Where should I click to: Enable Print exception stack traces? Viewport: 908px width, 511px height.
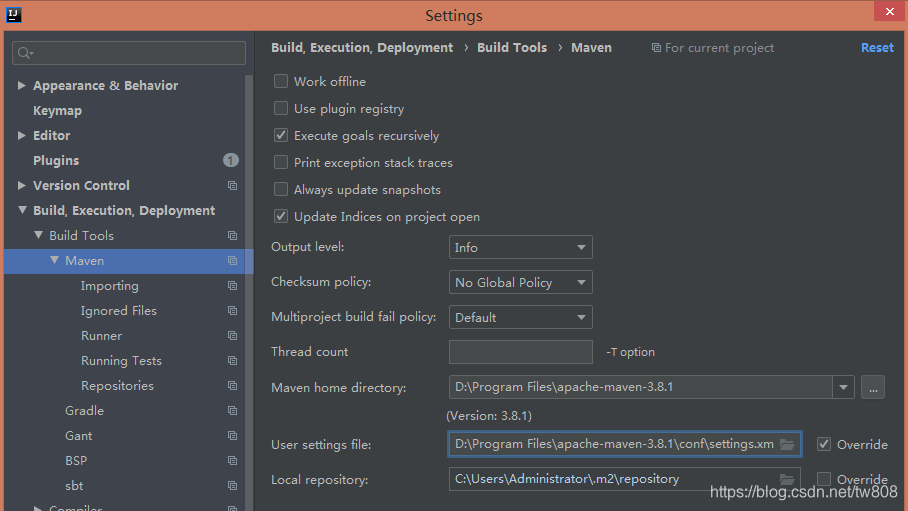coord(281,162)
